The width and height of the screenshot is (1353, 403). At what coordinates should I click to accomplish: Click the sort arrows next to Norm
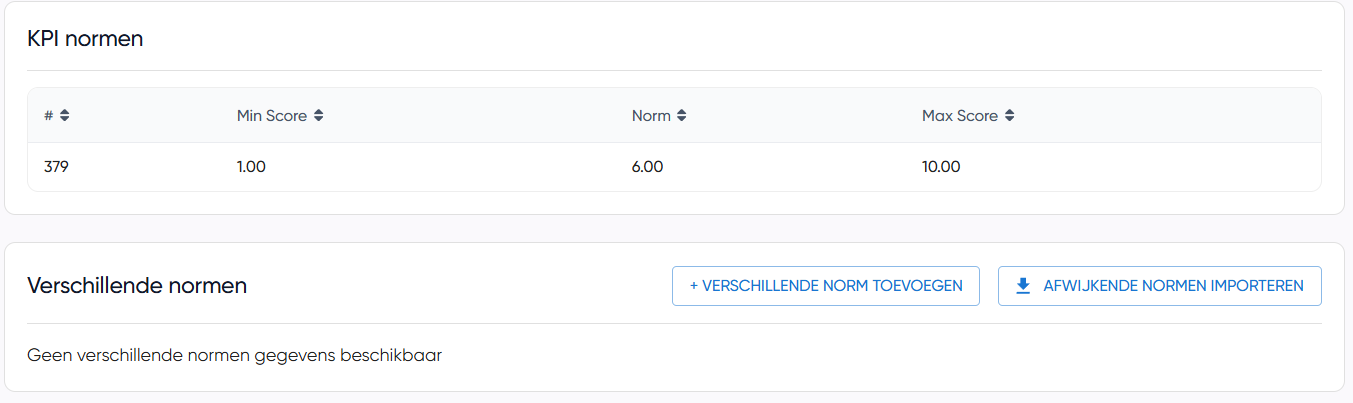[681, 116]
